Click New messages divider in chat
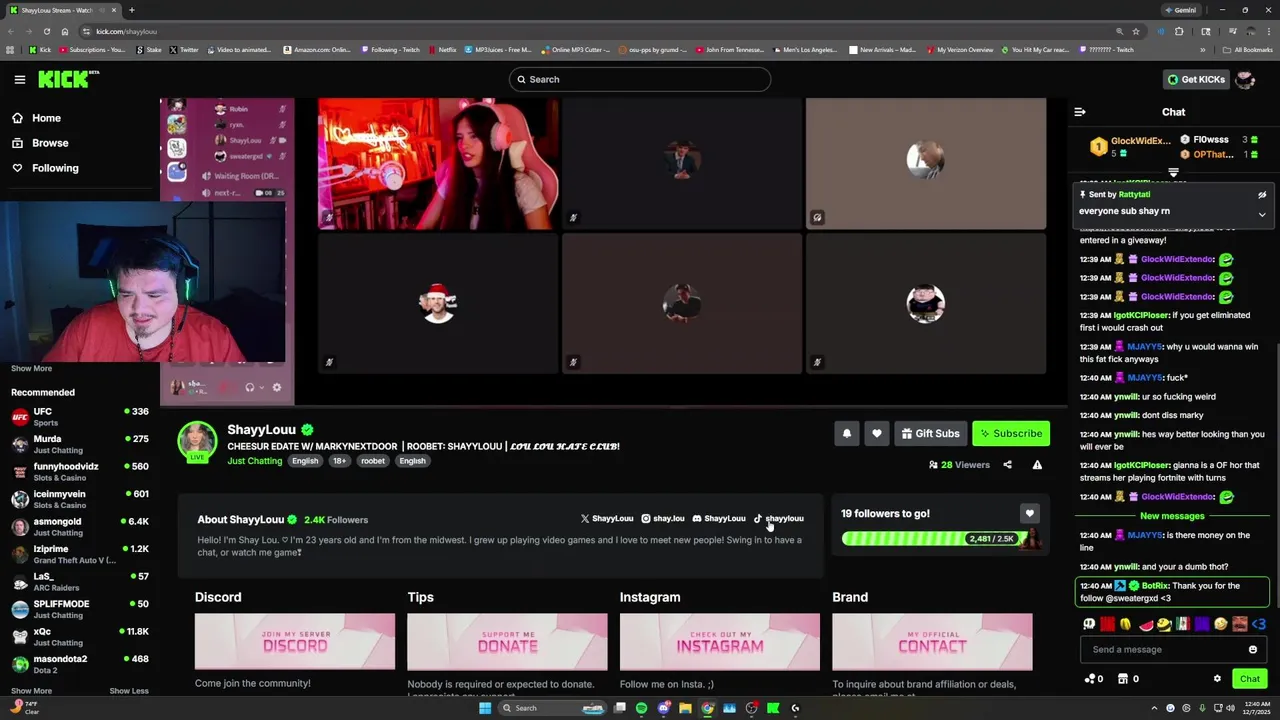The height and width of the screenshot is (720, 1280). (x=1172, y=516)
